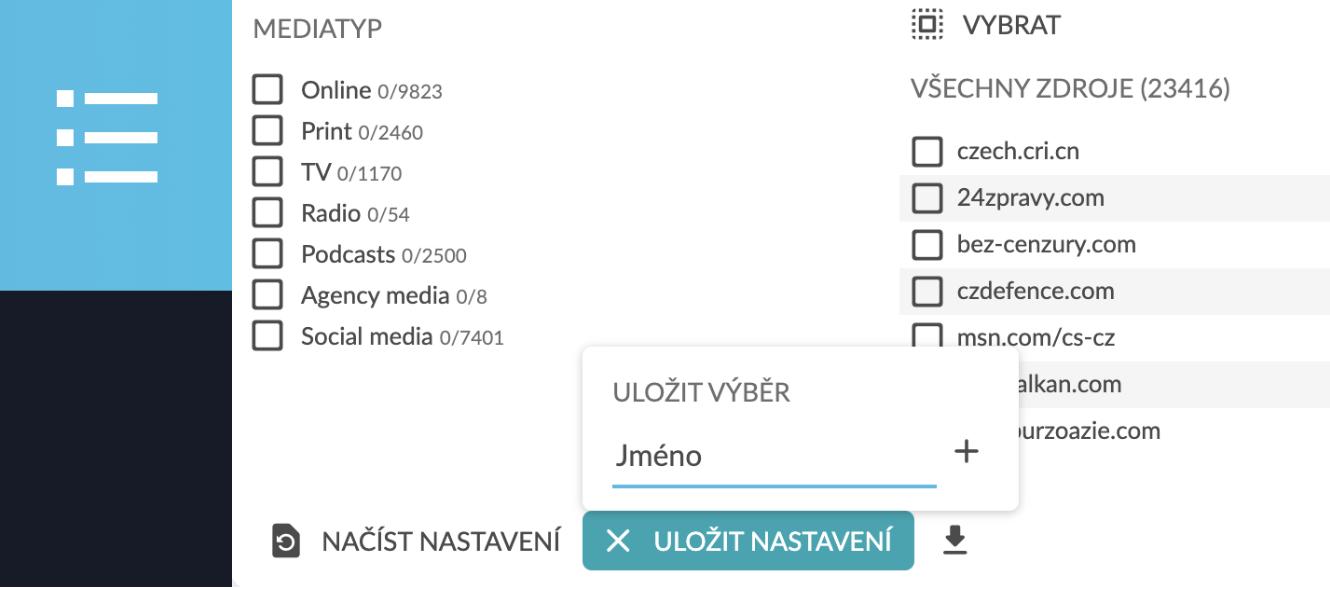Click the Vybrat selection icon

[927, 25]
